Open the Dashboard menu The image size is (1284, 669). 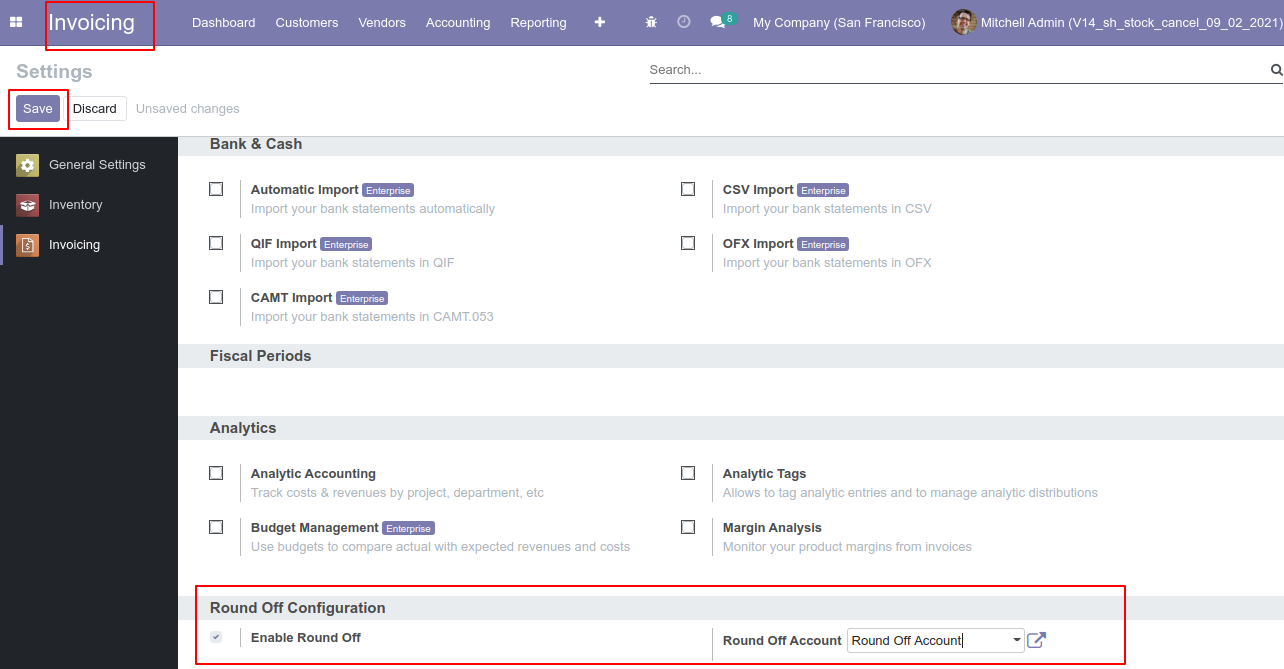pyautogui.click(x=223, y=22)
